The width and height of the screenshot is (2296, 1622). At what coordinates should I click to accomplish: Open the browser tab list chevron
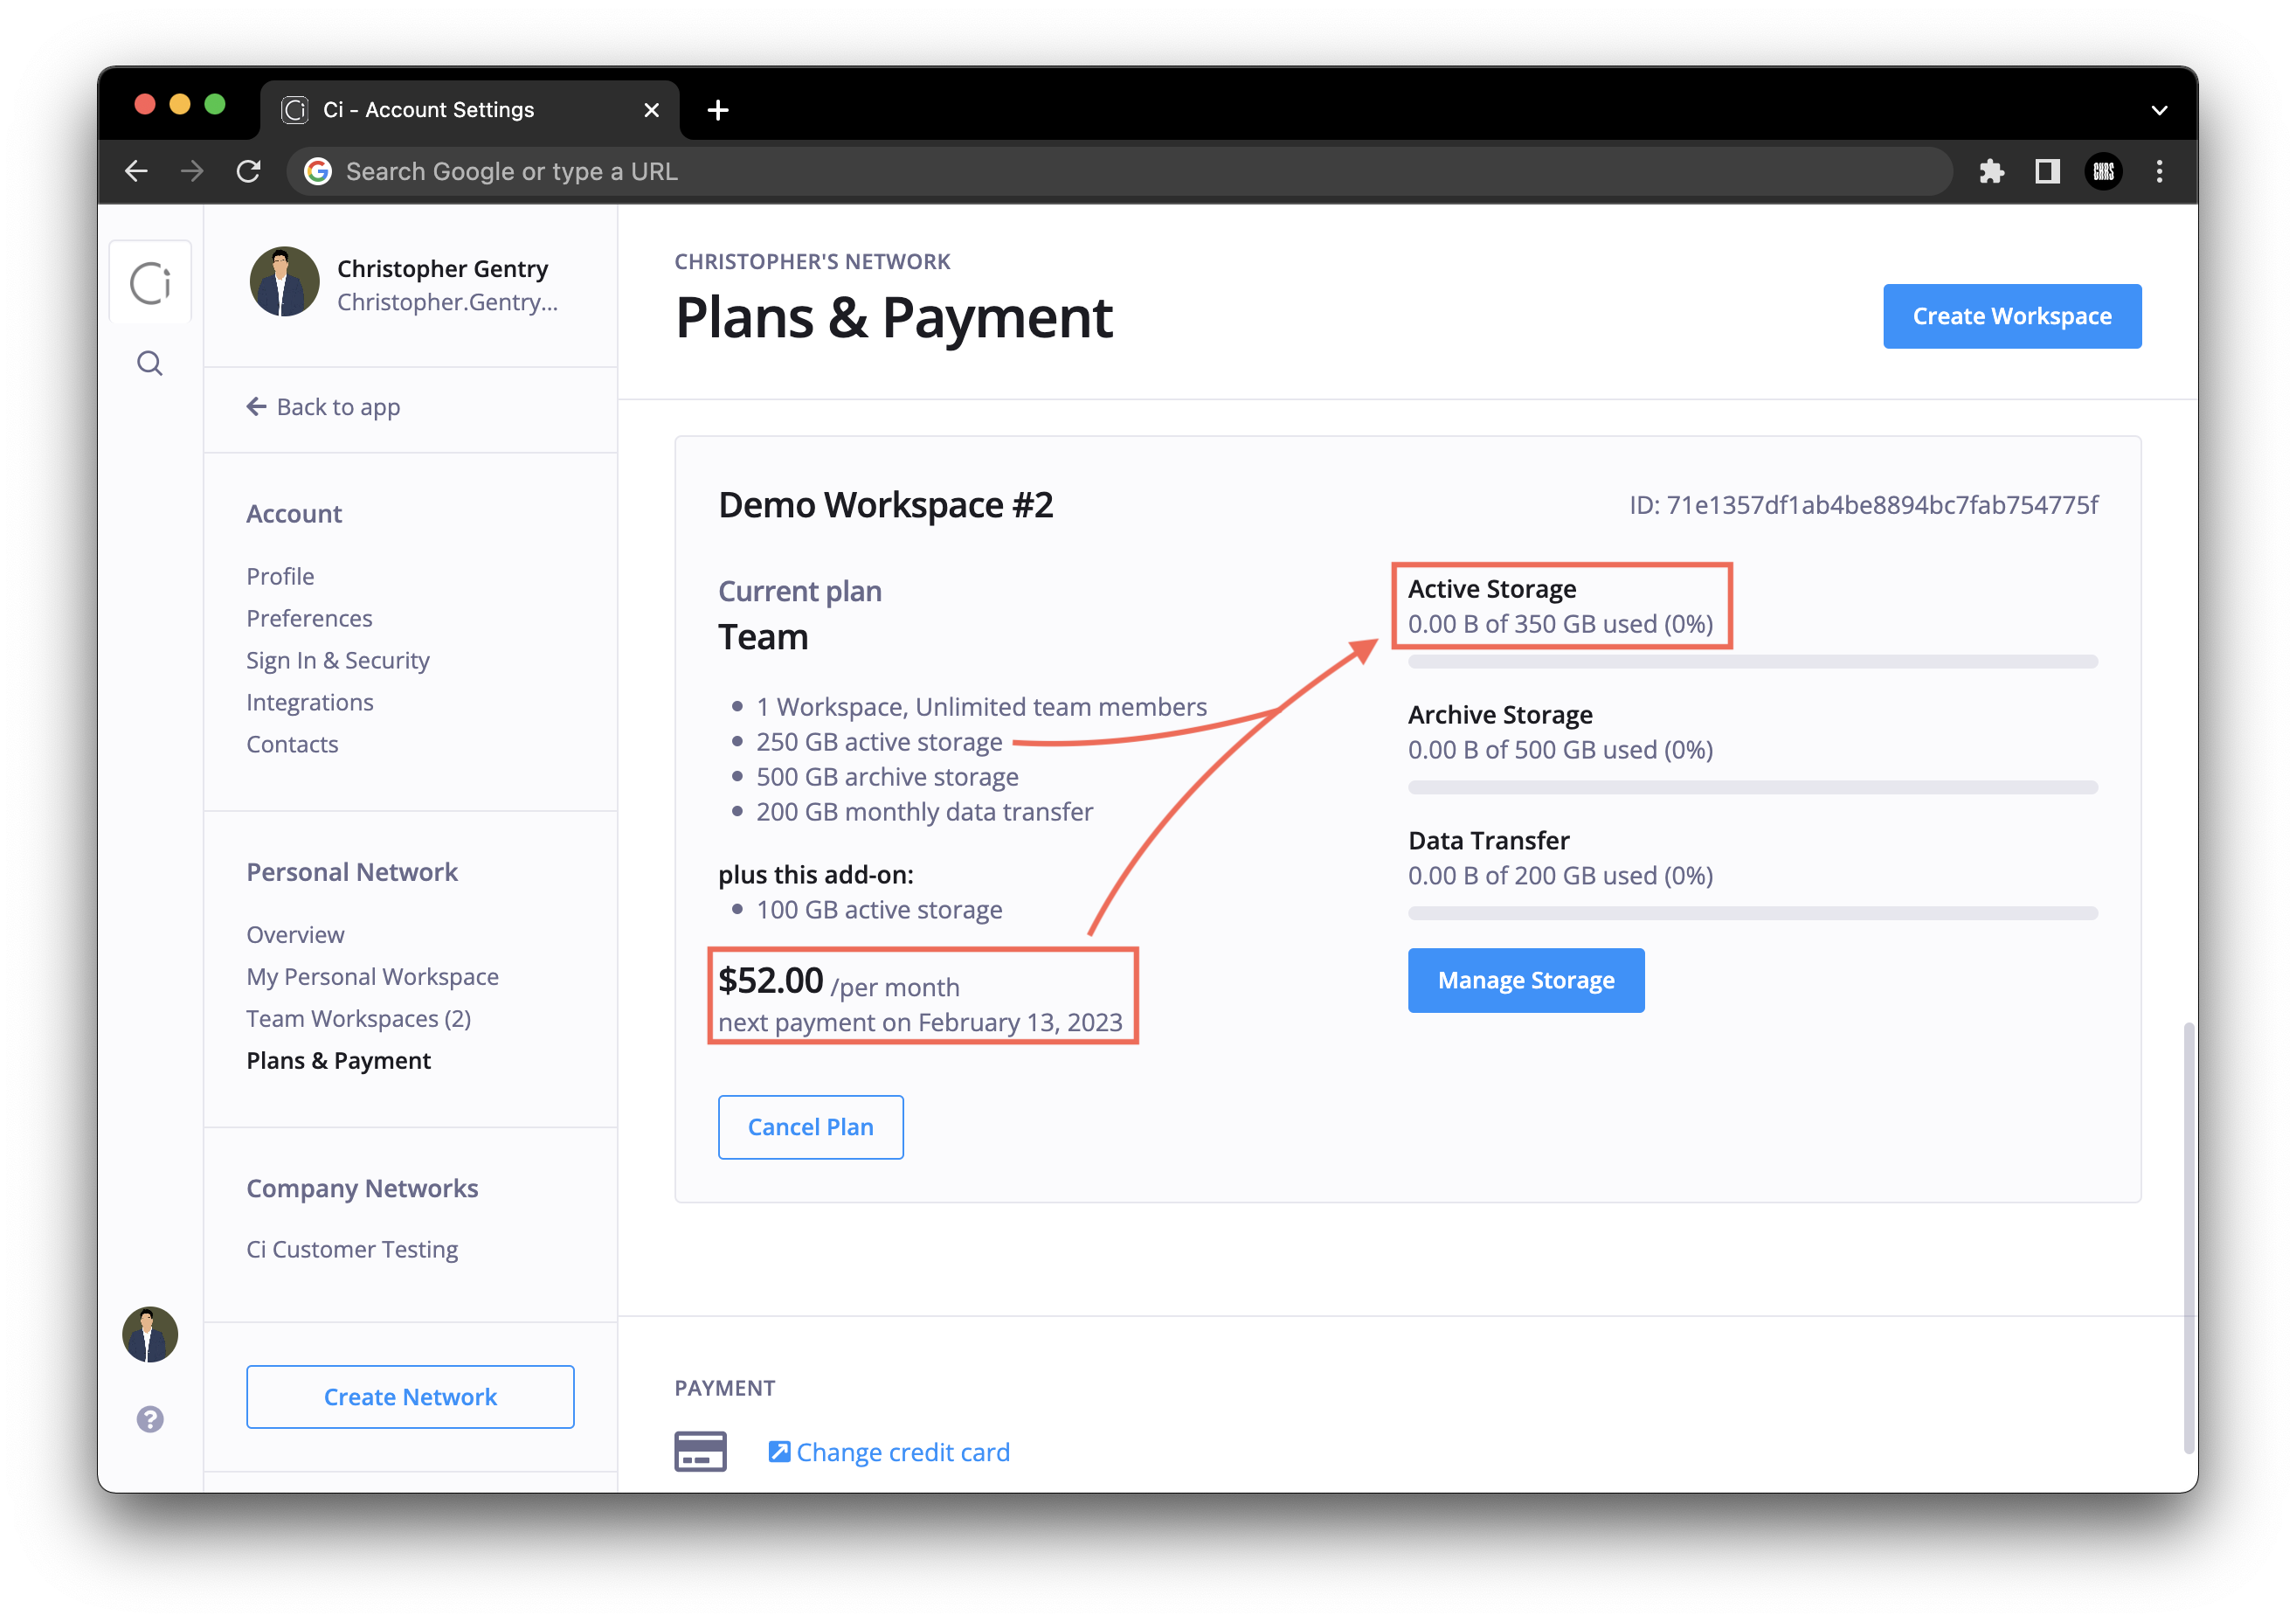(x=2158, y=109)
